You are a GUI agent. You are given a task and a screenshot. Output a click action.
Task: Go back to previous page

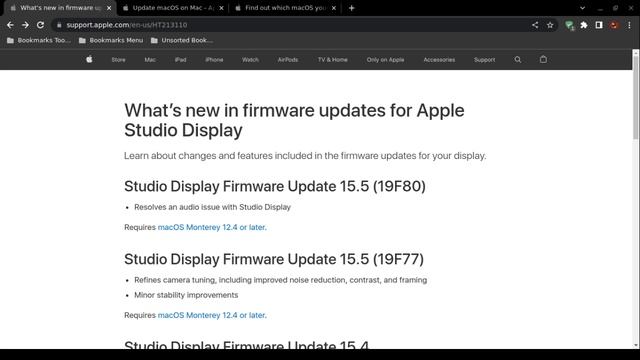coord(10,25)
